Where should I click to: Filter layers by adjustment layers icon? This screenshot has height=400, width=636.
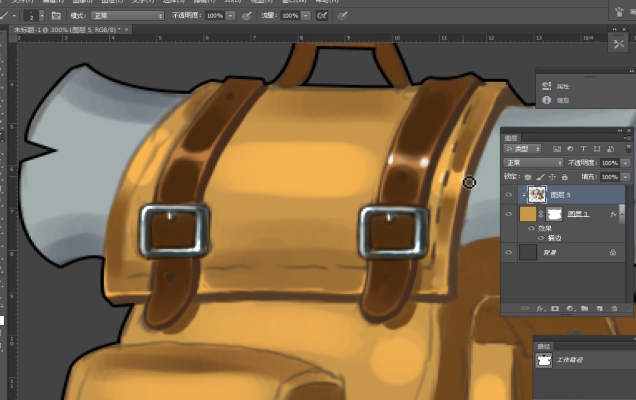[x=570, y=149]
